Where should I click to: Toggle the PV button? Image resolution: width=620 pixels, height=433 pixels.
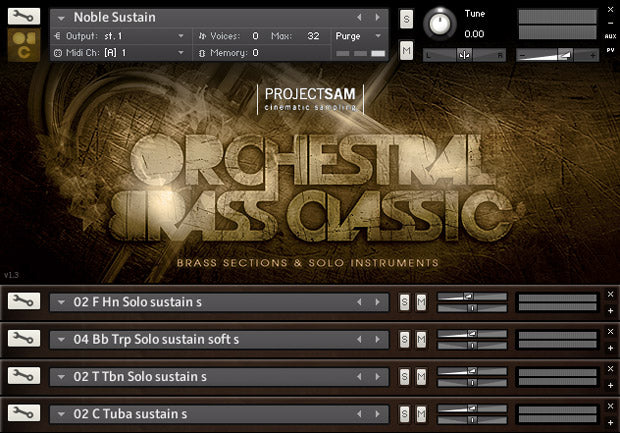pos(611,50)
